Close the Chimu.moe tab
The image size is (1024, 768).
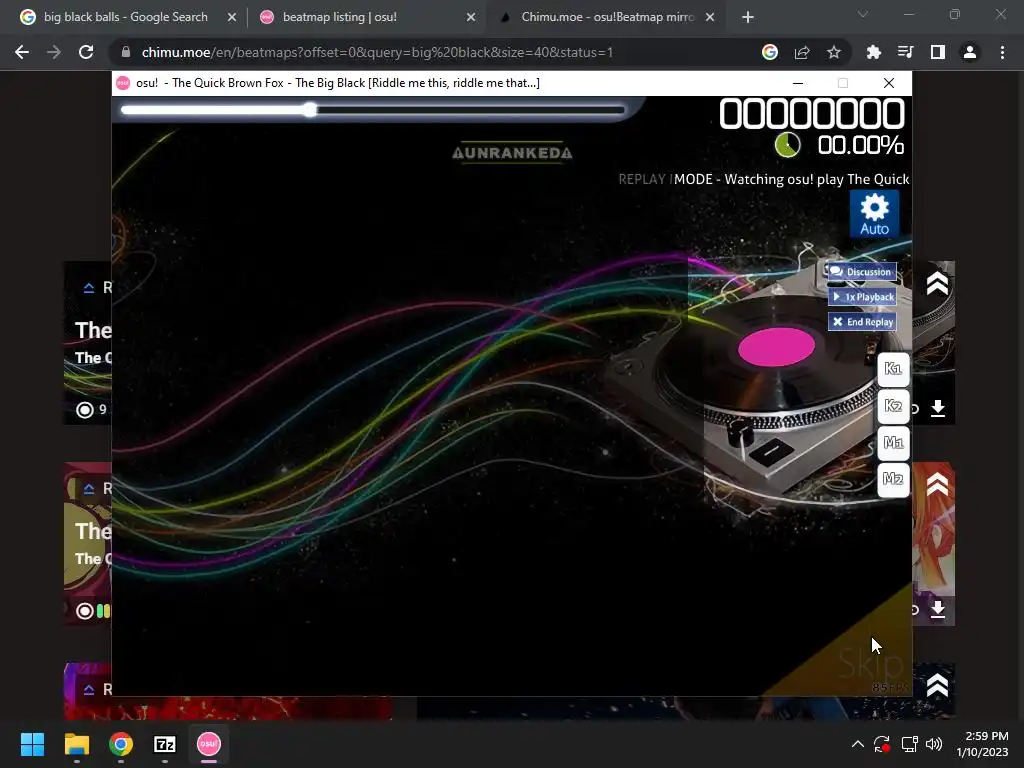coord(710,18)
